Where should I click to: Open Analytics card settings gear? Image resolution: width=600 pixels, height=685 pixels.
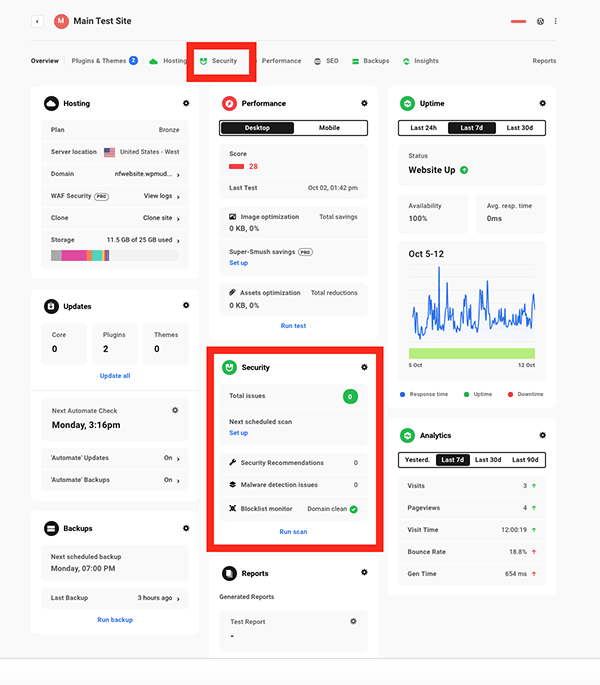pos(543,435)
